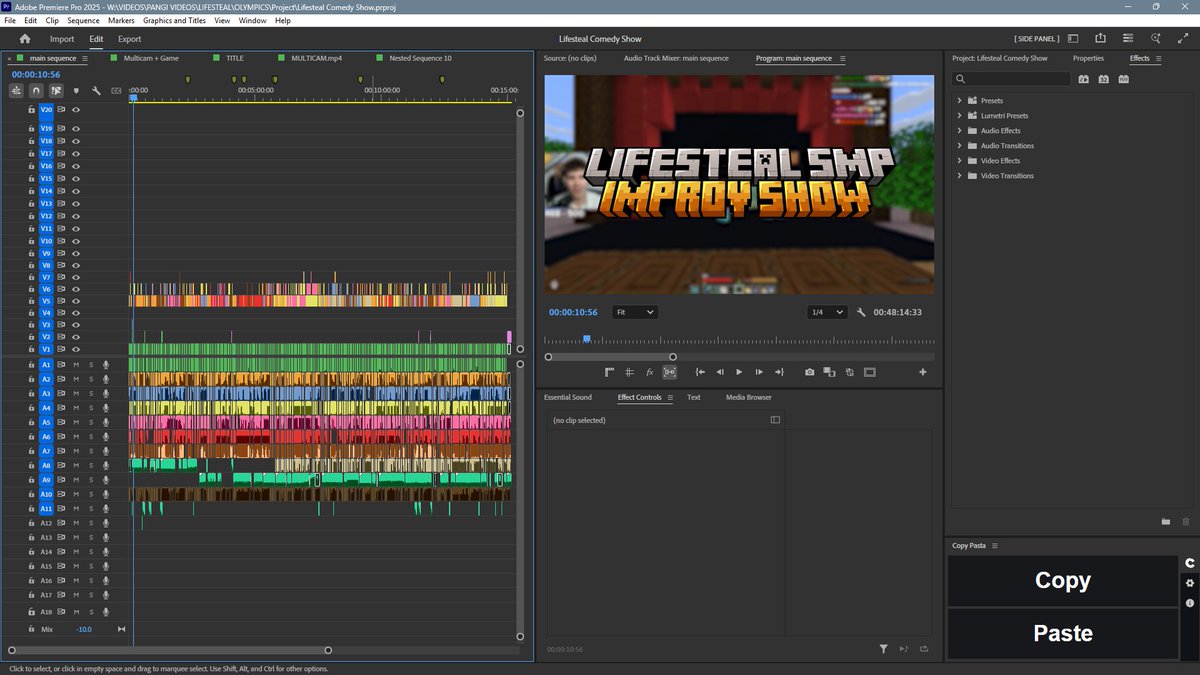The width and height of the screenshot is (1200, 675).
Task: Switch to Multicam + Game sequence tab
Action: [x=151, y=58]
